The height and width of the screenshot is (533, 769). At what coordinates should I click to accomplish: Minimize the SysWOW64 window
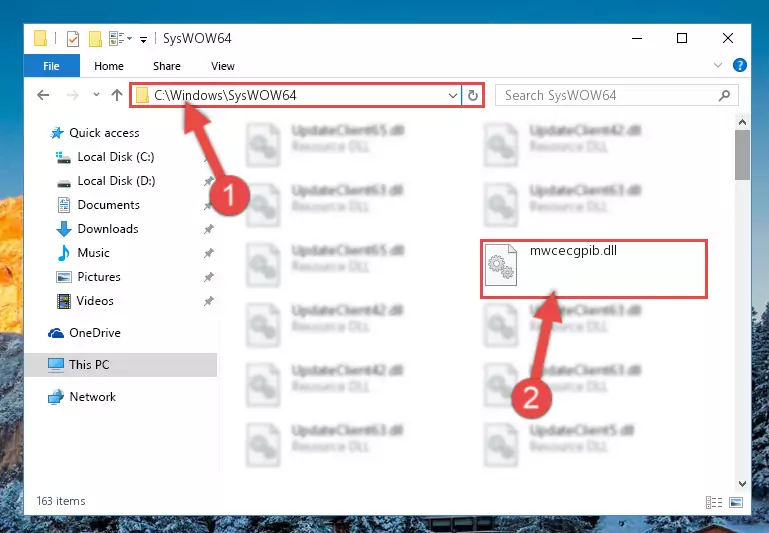pyautogui.click(x=637, y=38)
